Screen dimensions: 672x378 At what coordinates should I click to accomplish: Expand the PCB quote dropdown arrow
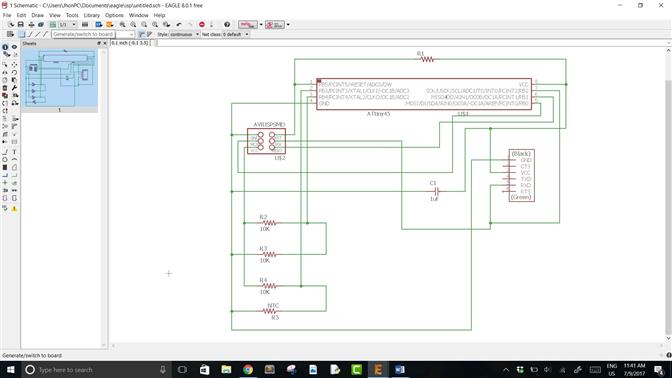pos(288,24)
